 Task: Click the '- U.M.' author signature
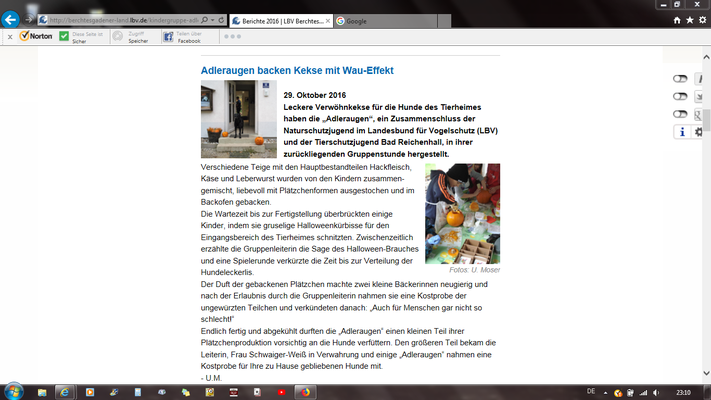[211, 378]
